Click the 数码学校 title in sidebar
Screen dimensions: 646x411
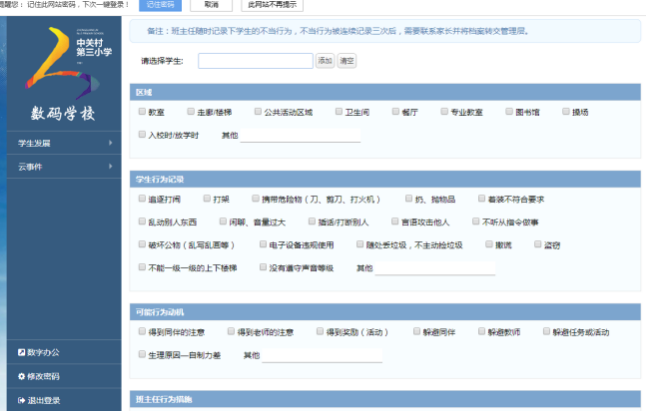(63, 113)
